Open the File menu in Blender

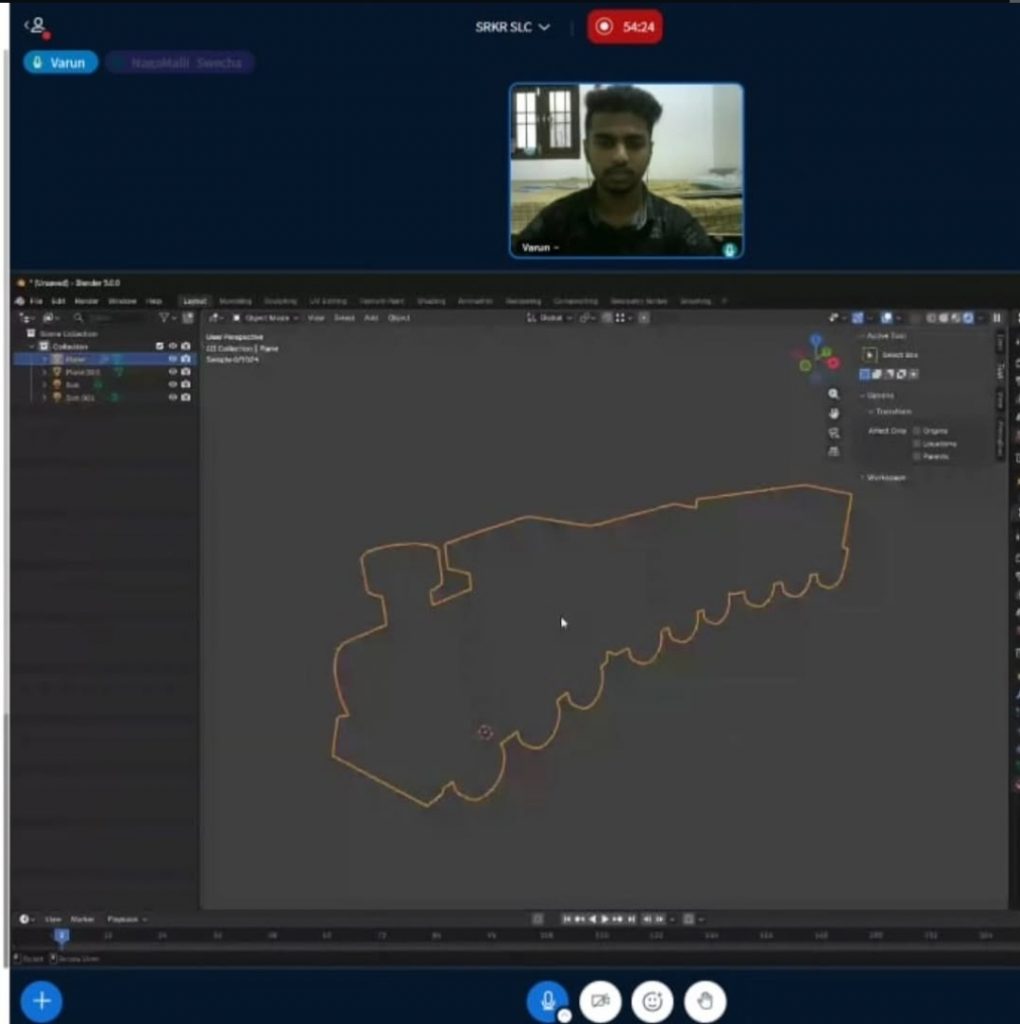tap(36, 301)
